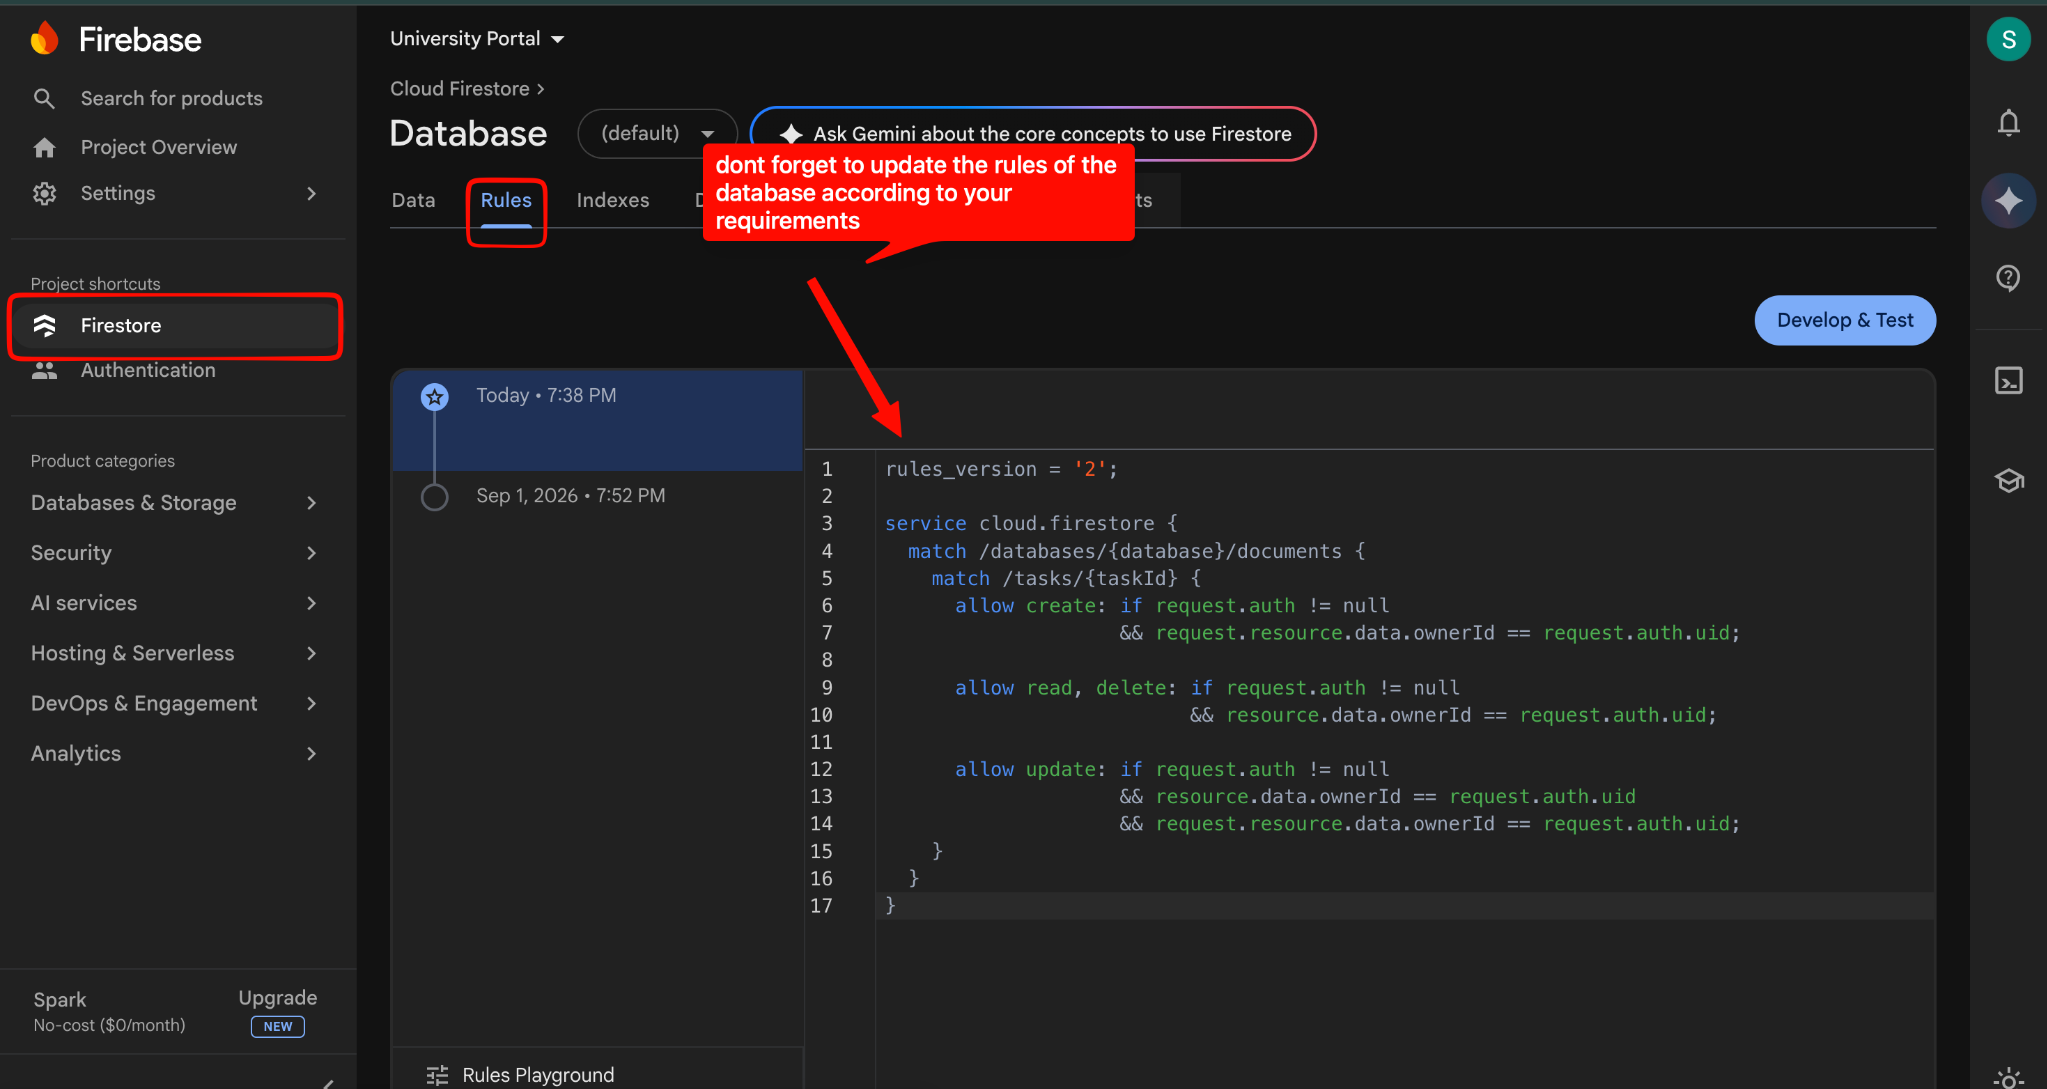Click the "allow update" rule line
The height and width of the screenshot is (1089, 2047).
1172,769
